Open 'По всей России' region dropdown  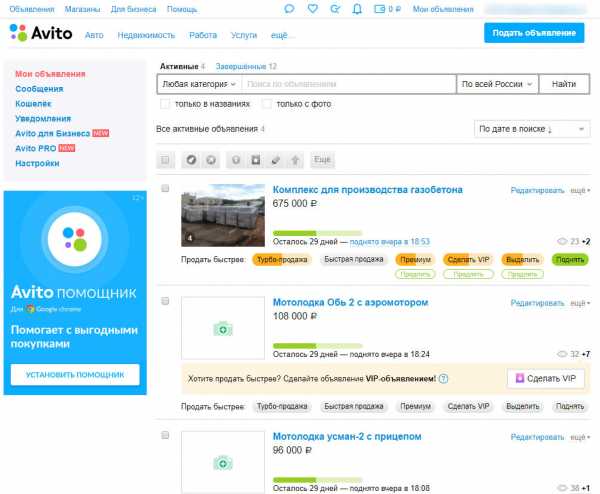[497, 84]
